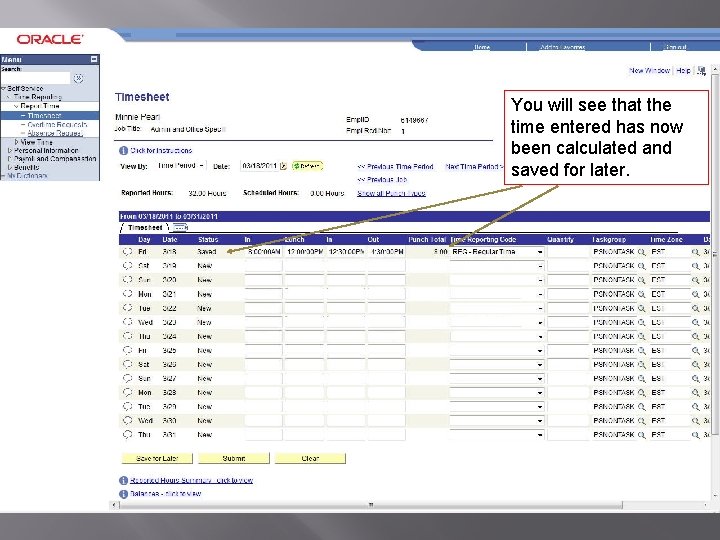Screen dimensions: 720x540
Task: Select the Timesheet grid tab
Action: 145,227
